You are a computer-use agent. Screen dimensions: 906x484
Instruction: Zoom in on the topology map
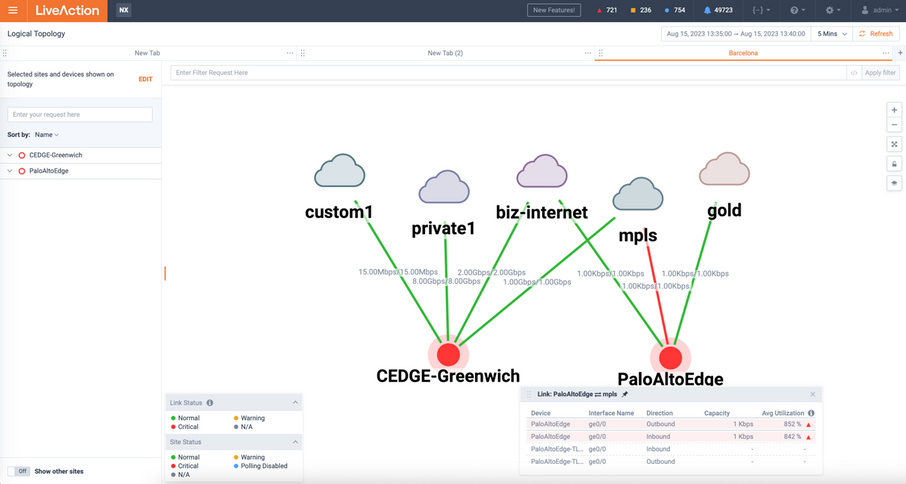pos(894,110)
